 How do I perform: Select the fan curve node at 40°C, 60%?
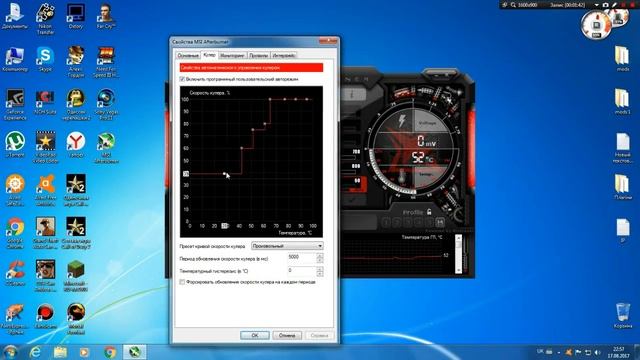[x=242, y=149]
